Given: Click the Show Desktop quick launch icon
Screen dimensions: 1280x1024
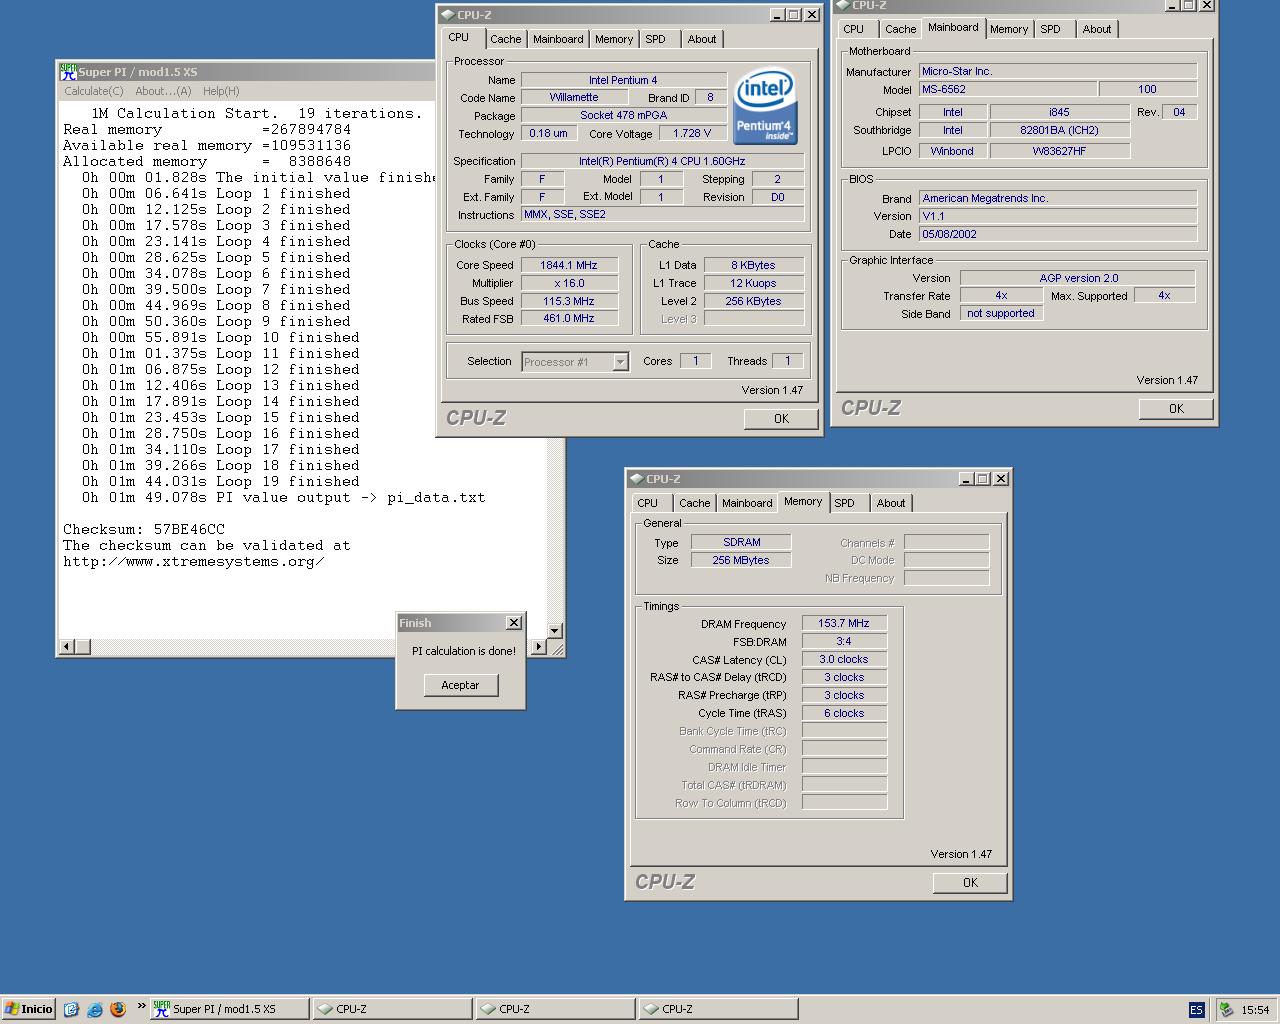Looking at the screenshot, I should point(71,1009).
